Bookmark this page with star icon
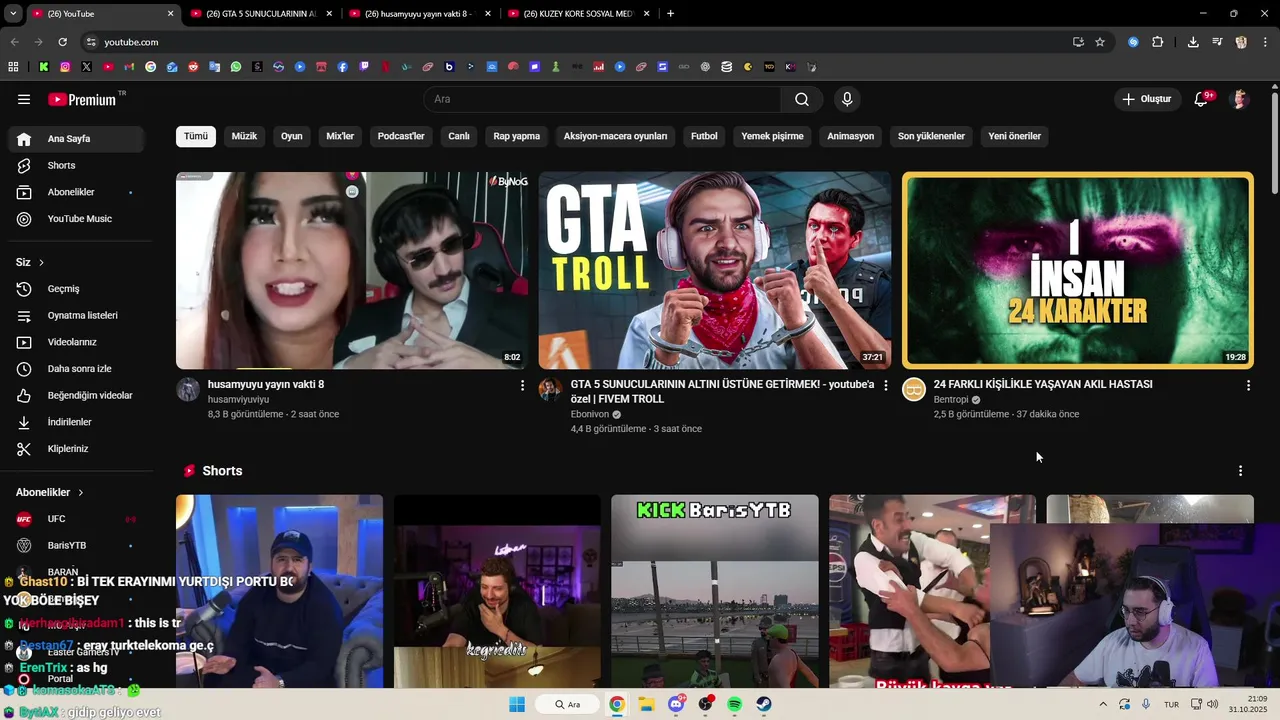Viewport: 1280px width, 720px height. point(1100,42)
